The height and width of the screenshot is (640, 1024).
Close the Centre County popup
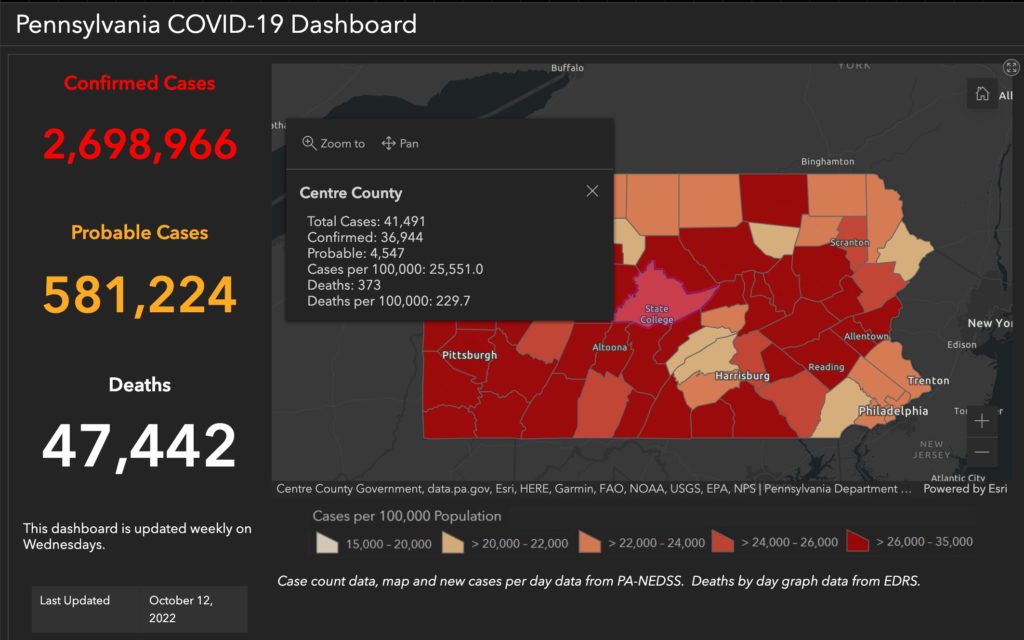pyautogui.click(x=592, y=191)
